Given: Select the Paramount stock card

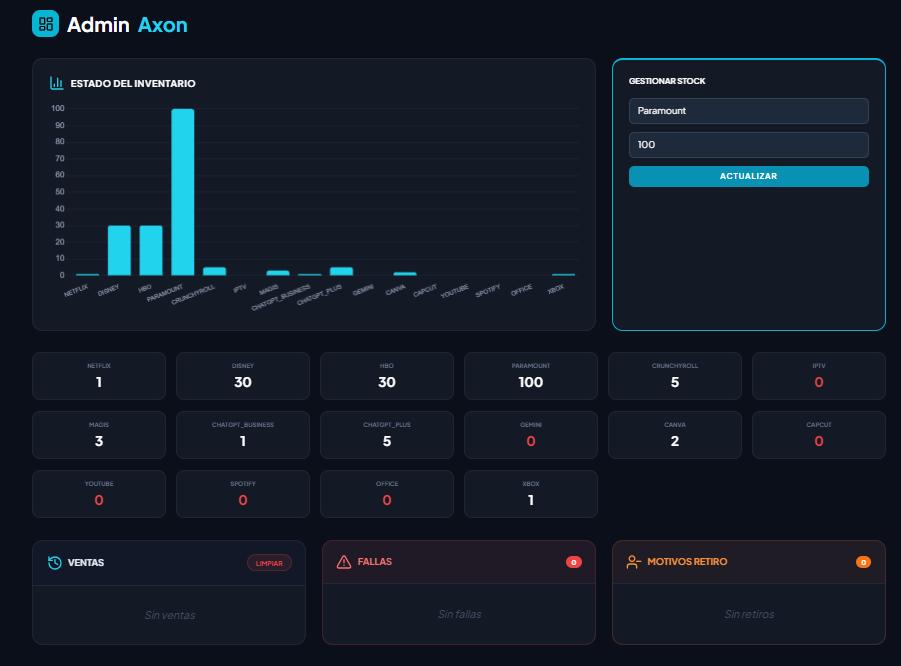Looking at the screenshot, I should pos(531,376).
